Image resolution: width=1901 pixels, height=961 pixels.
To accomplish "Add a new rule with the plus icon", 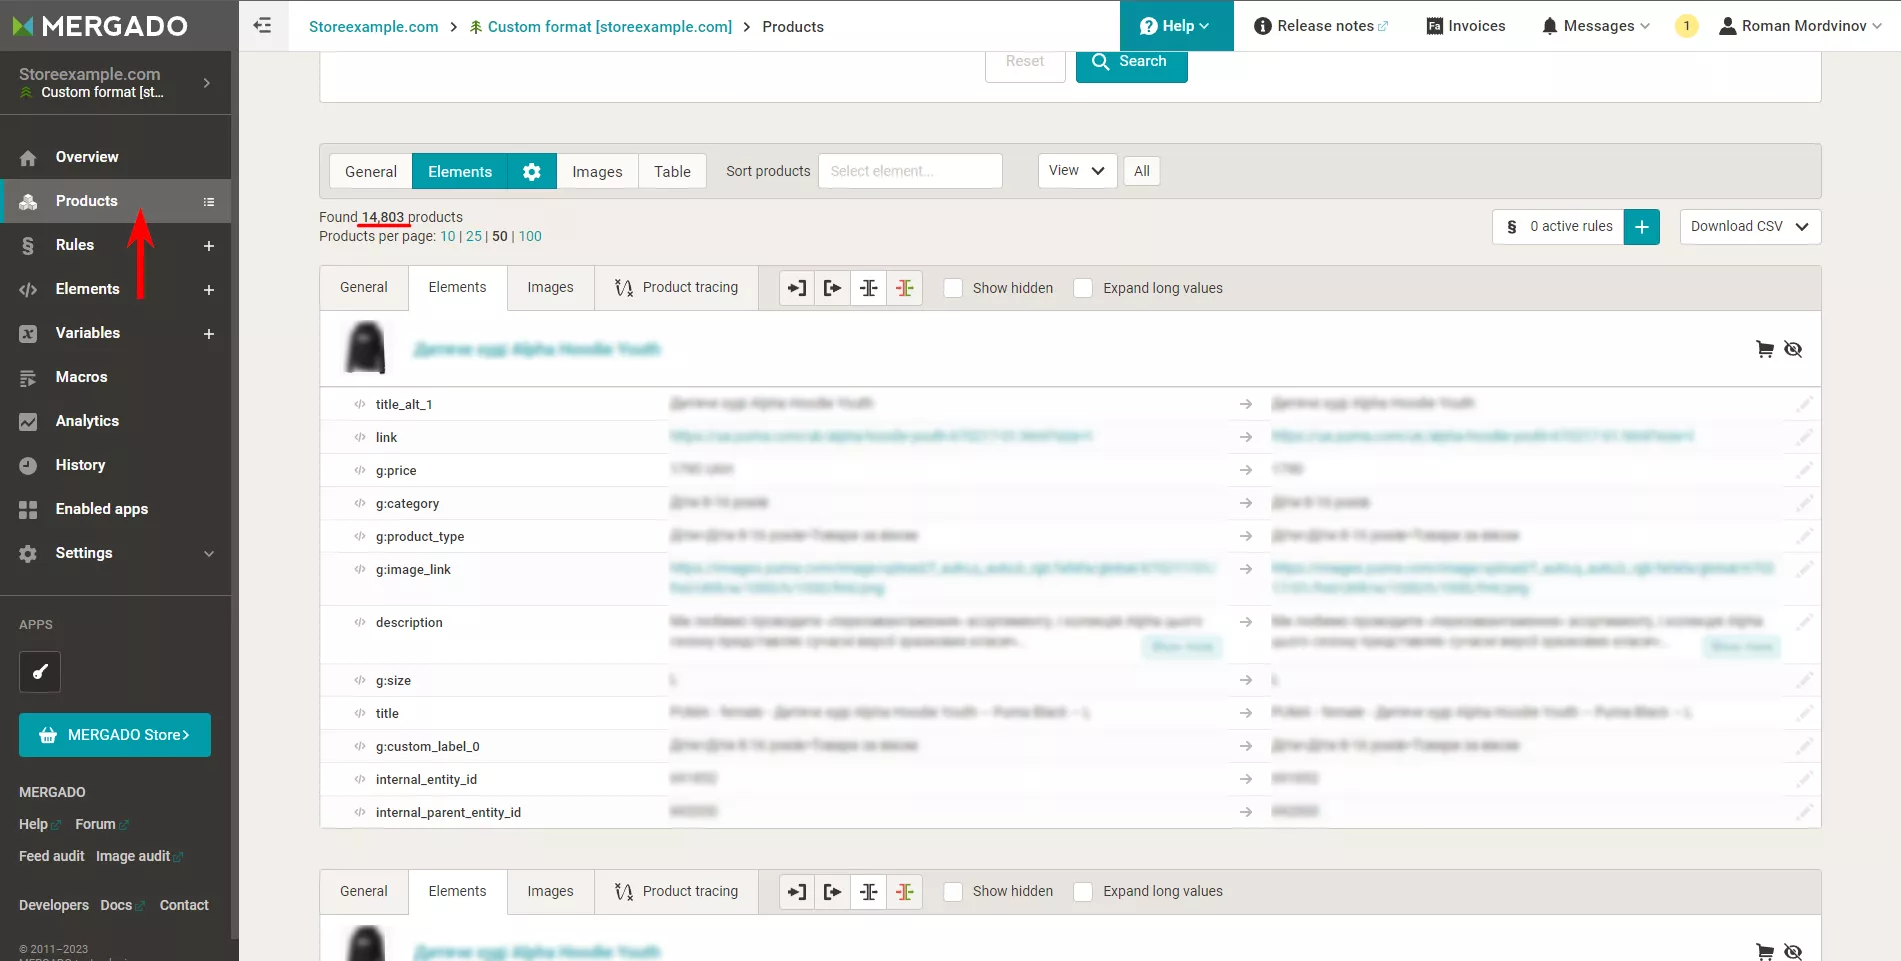I will 209,245.
